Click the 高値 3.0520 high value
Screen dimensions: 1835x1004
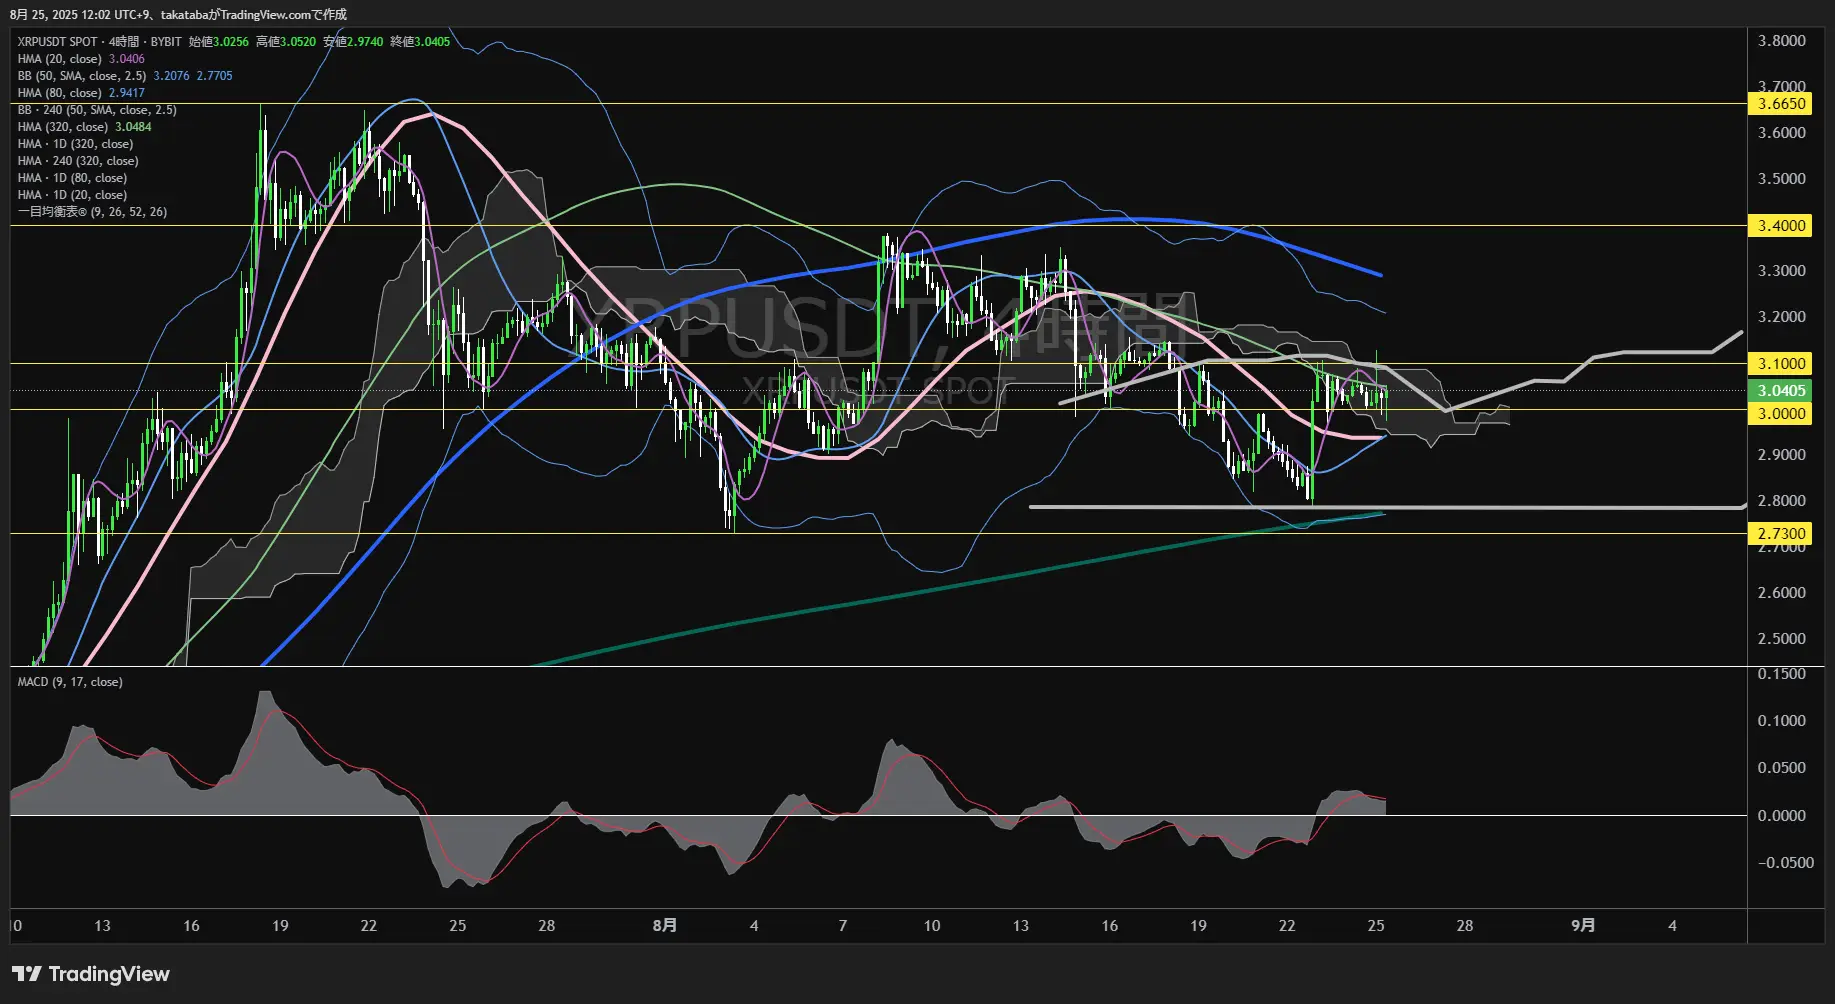286,42
